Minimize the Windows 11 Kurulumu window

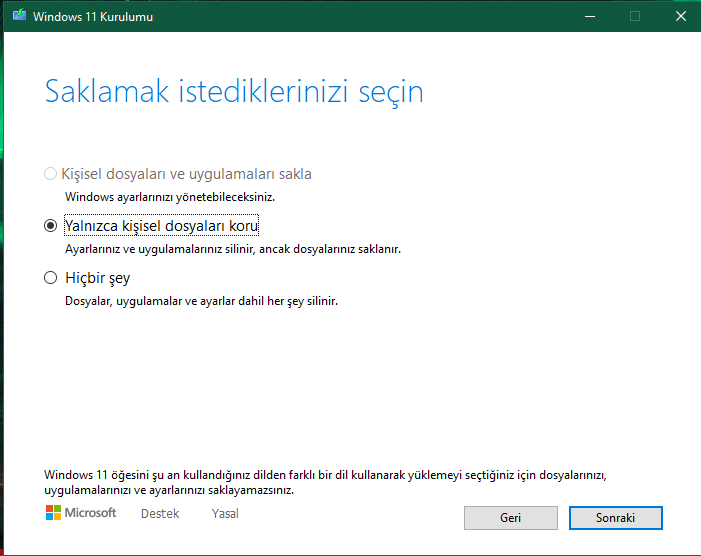click(x=590, y=17)
